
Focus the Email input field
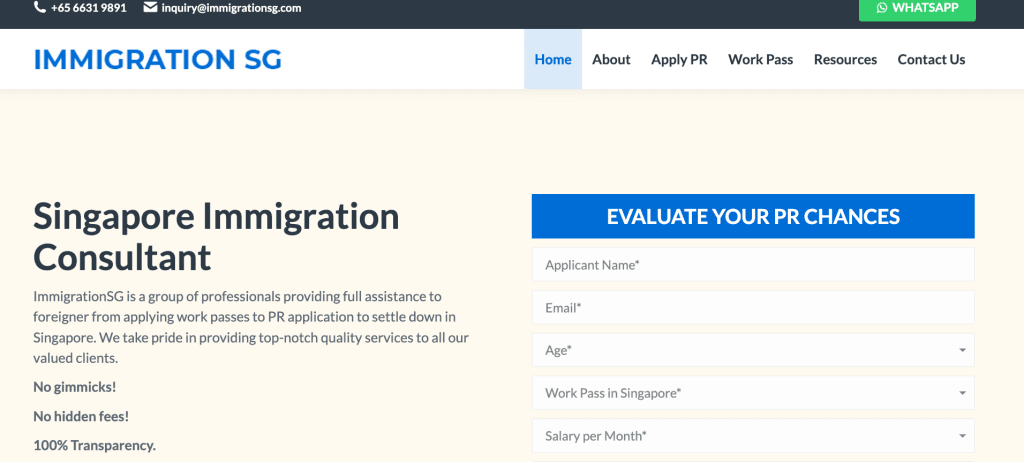pyautogui.click(x=753, y=307)
